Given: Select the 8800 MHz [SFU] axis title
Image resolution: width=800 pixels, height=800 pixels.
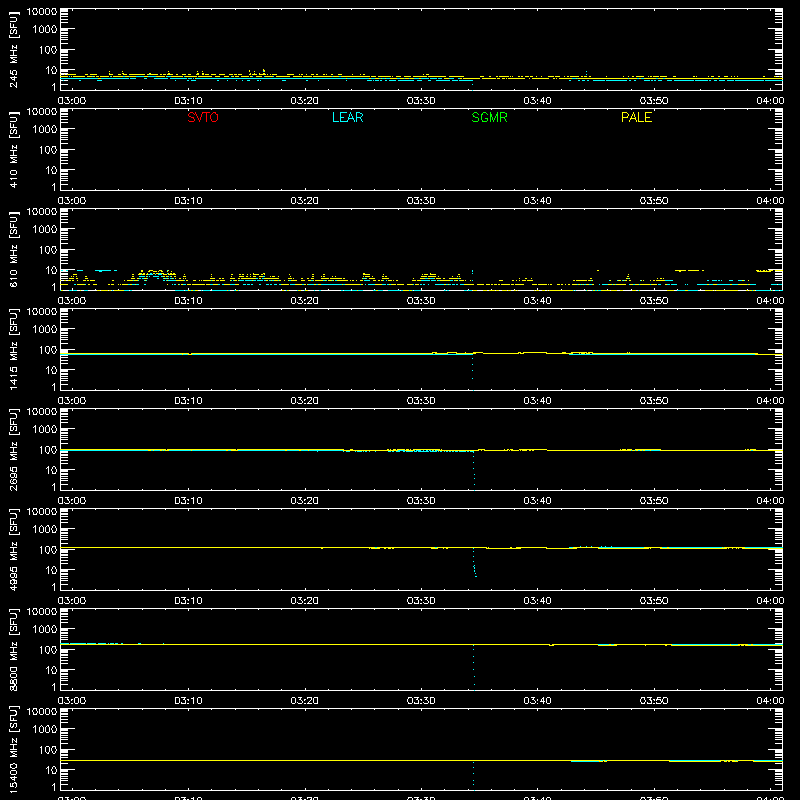Looking at the screenshot, I should 14,649.
